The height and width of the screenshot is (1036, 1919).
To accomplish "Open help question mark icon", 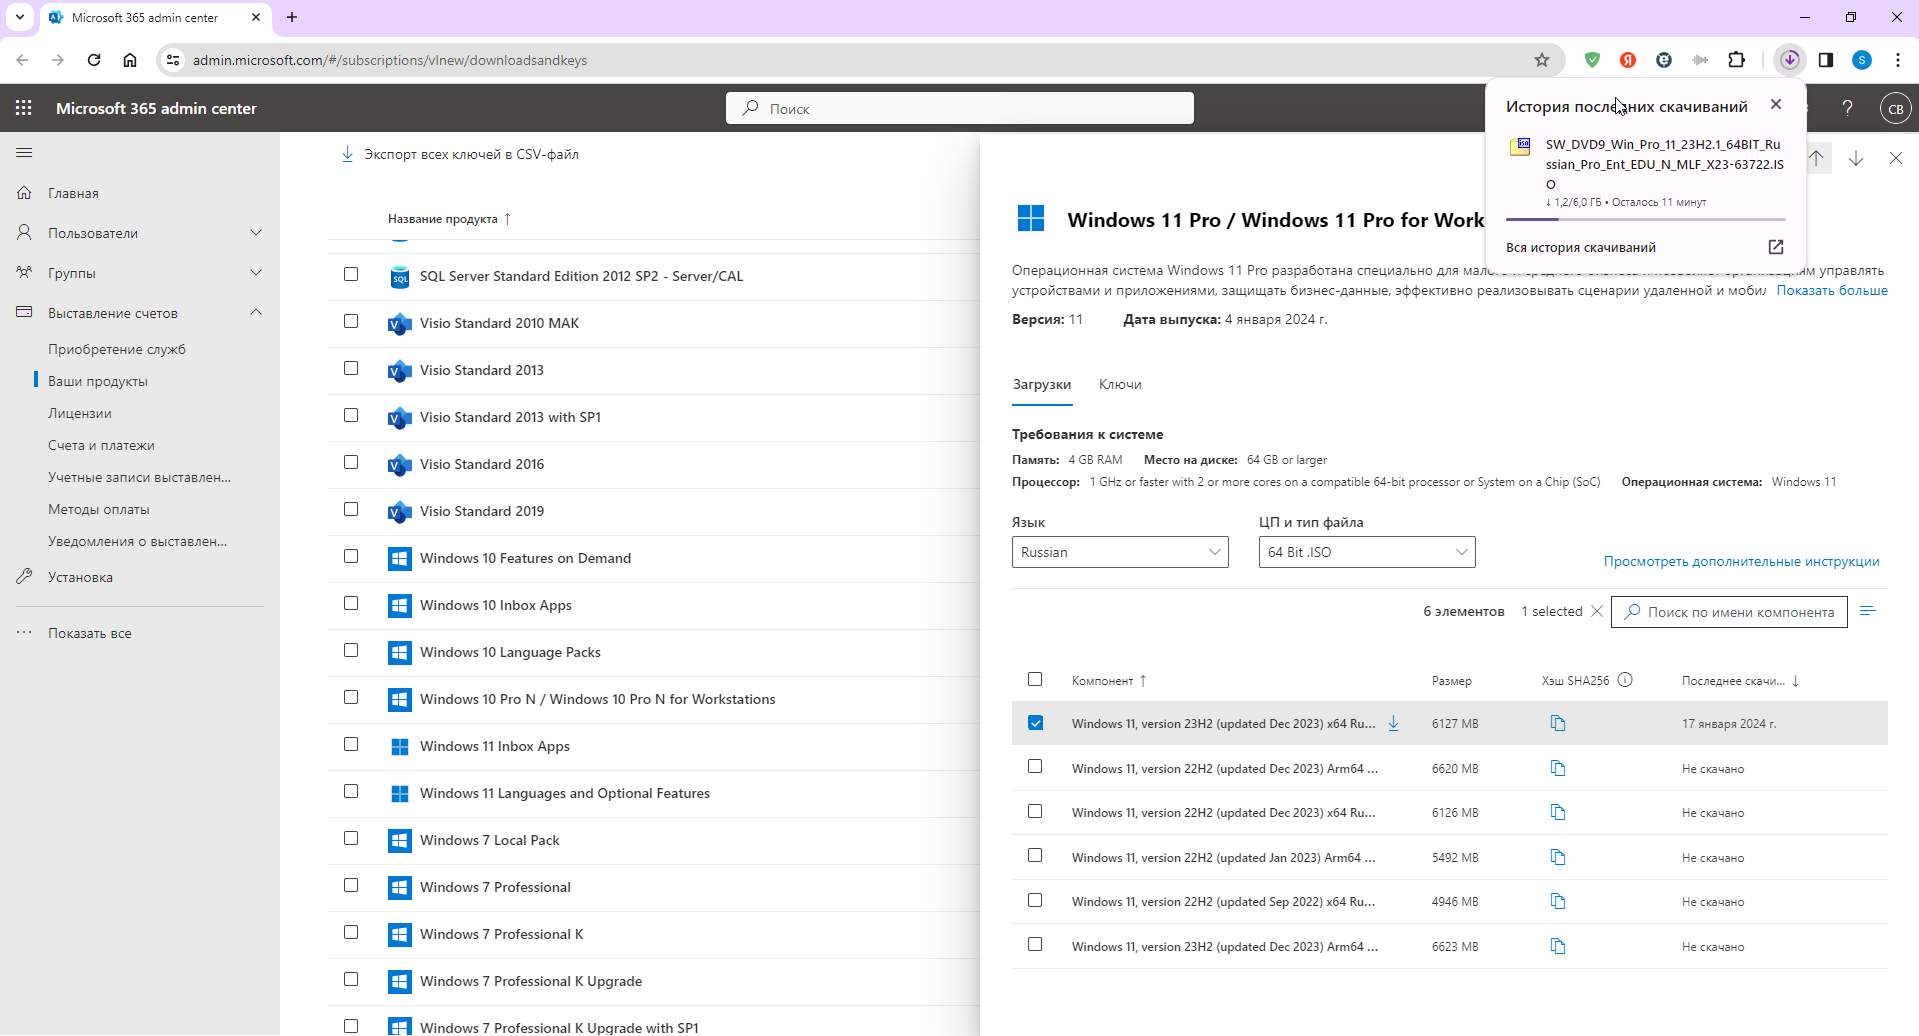I will 1847,108.
